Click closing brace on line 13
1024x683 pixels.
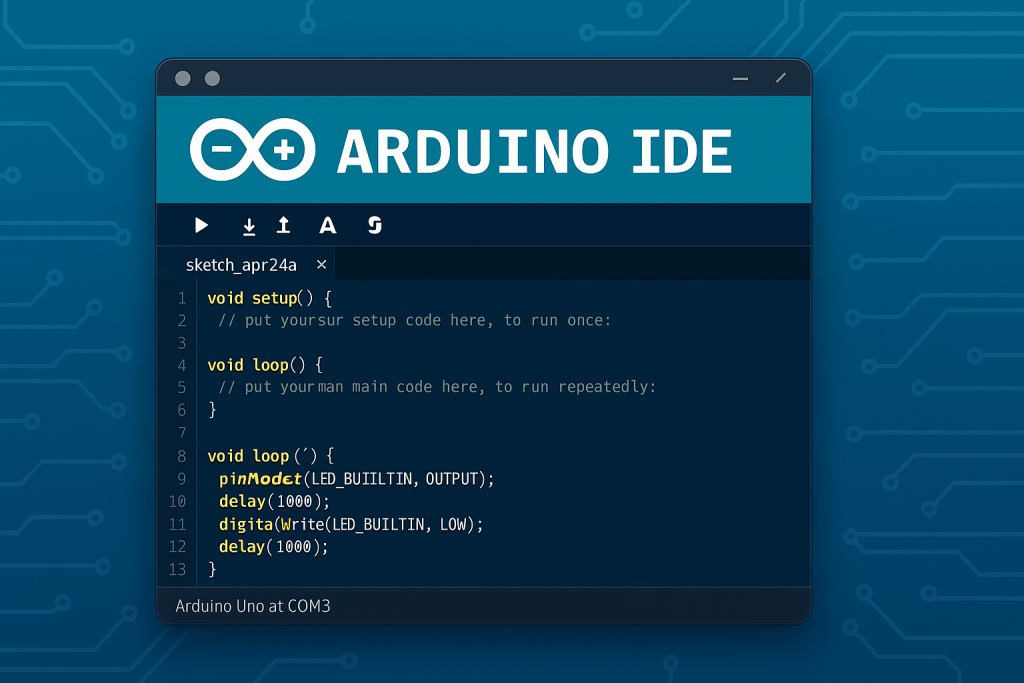pos(212,569)
